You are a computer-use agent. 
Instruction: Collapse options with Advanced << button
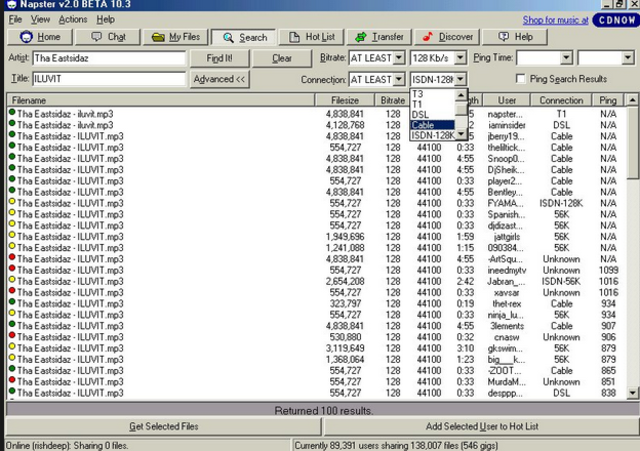pos(220,79)
